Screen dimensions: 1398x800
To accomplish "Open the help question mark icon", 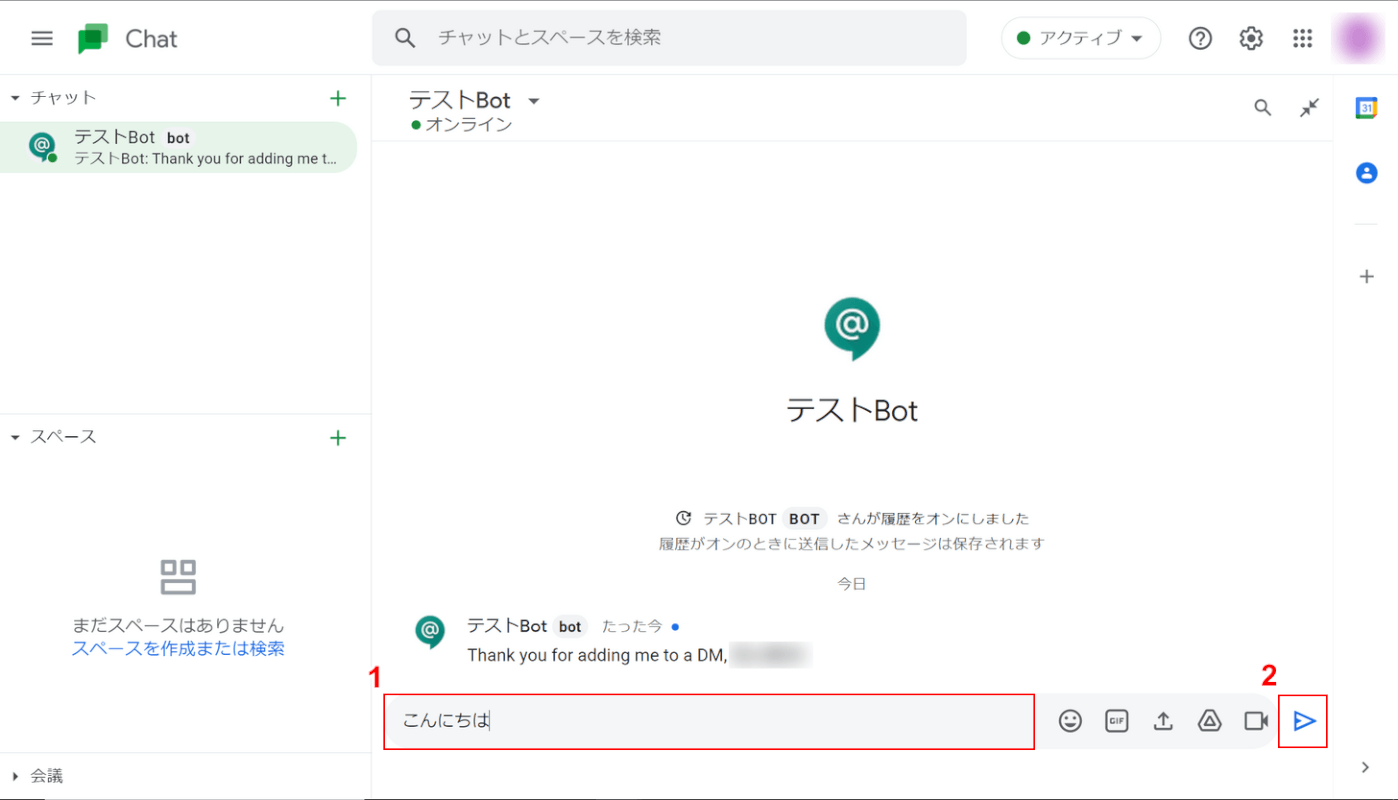I will tap(1200, 38).
